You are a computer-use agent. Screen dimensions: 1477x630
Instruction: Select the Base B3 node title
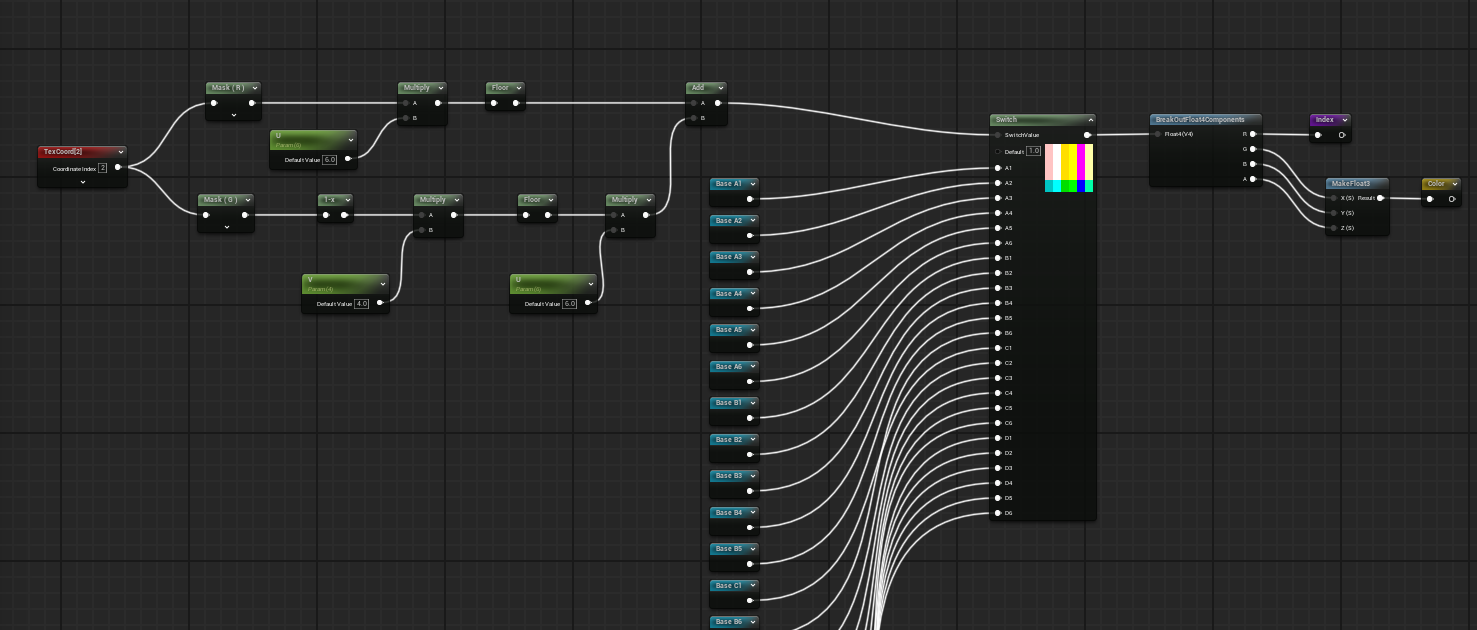[x=729, y=476]
